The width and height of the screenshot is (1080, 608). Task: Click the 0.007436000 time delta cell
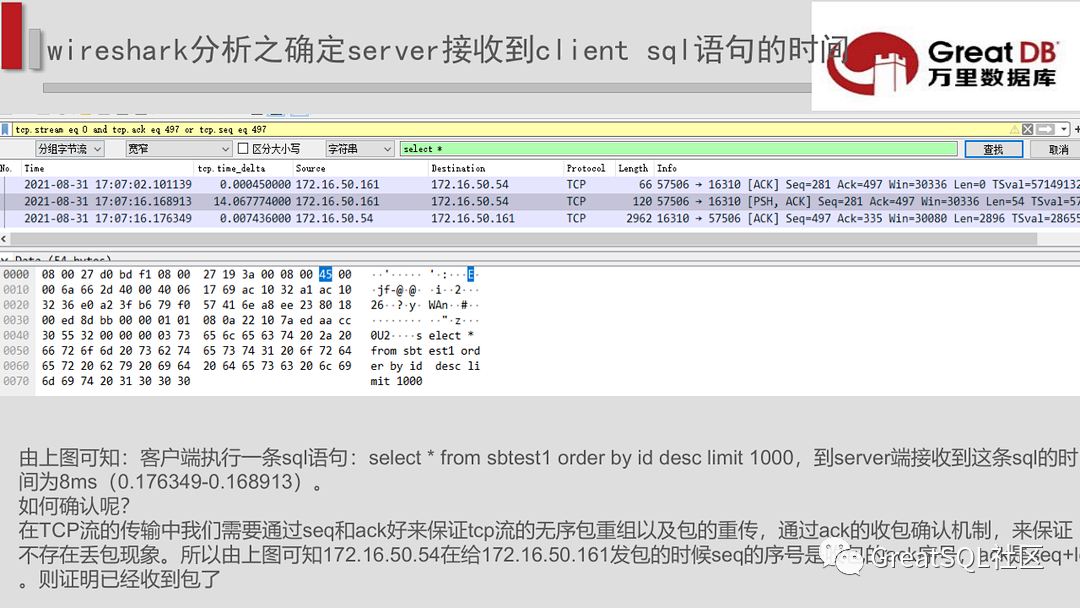[256, 218]
